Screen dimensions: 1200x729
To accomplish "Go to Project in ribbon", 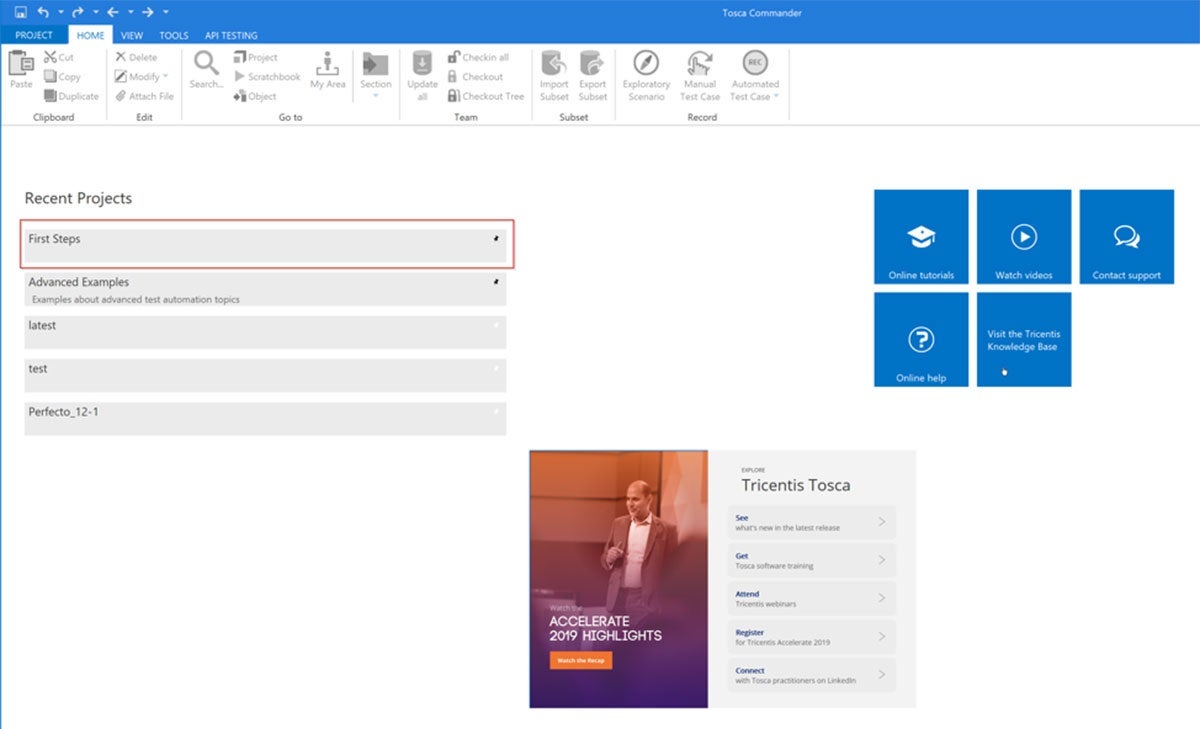I will coord(256,58).
